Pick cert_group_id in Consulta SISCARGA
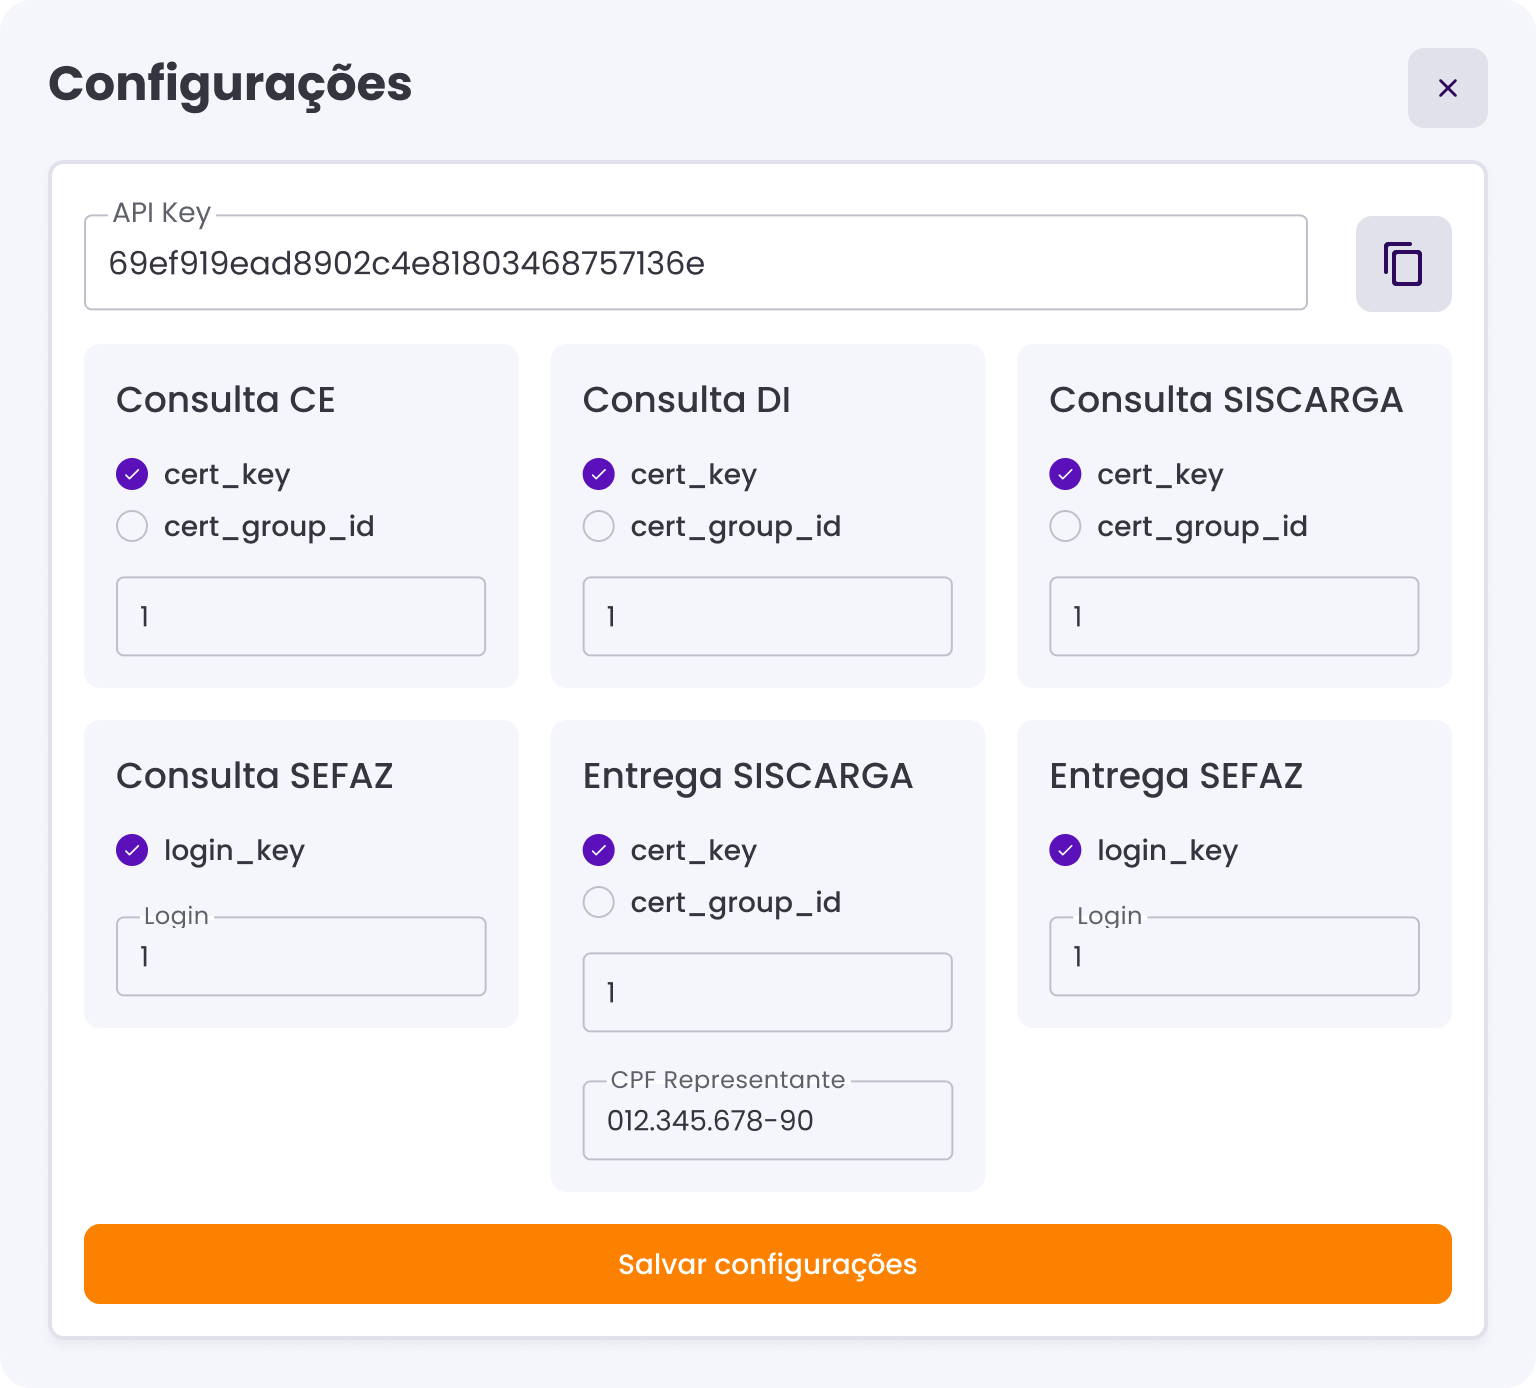Screen dimensions: 1536x1388 [x=1065, y=526]
